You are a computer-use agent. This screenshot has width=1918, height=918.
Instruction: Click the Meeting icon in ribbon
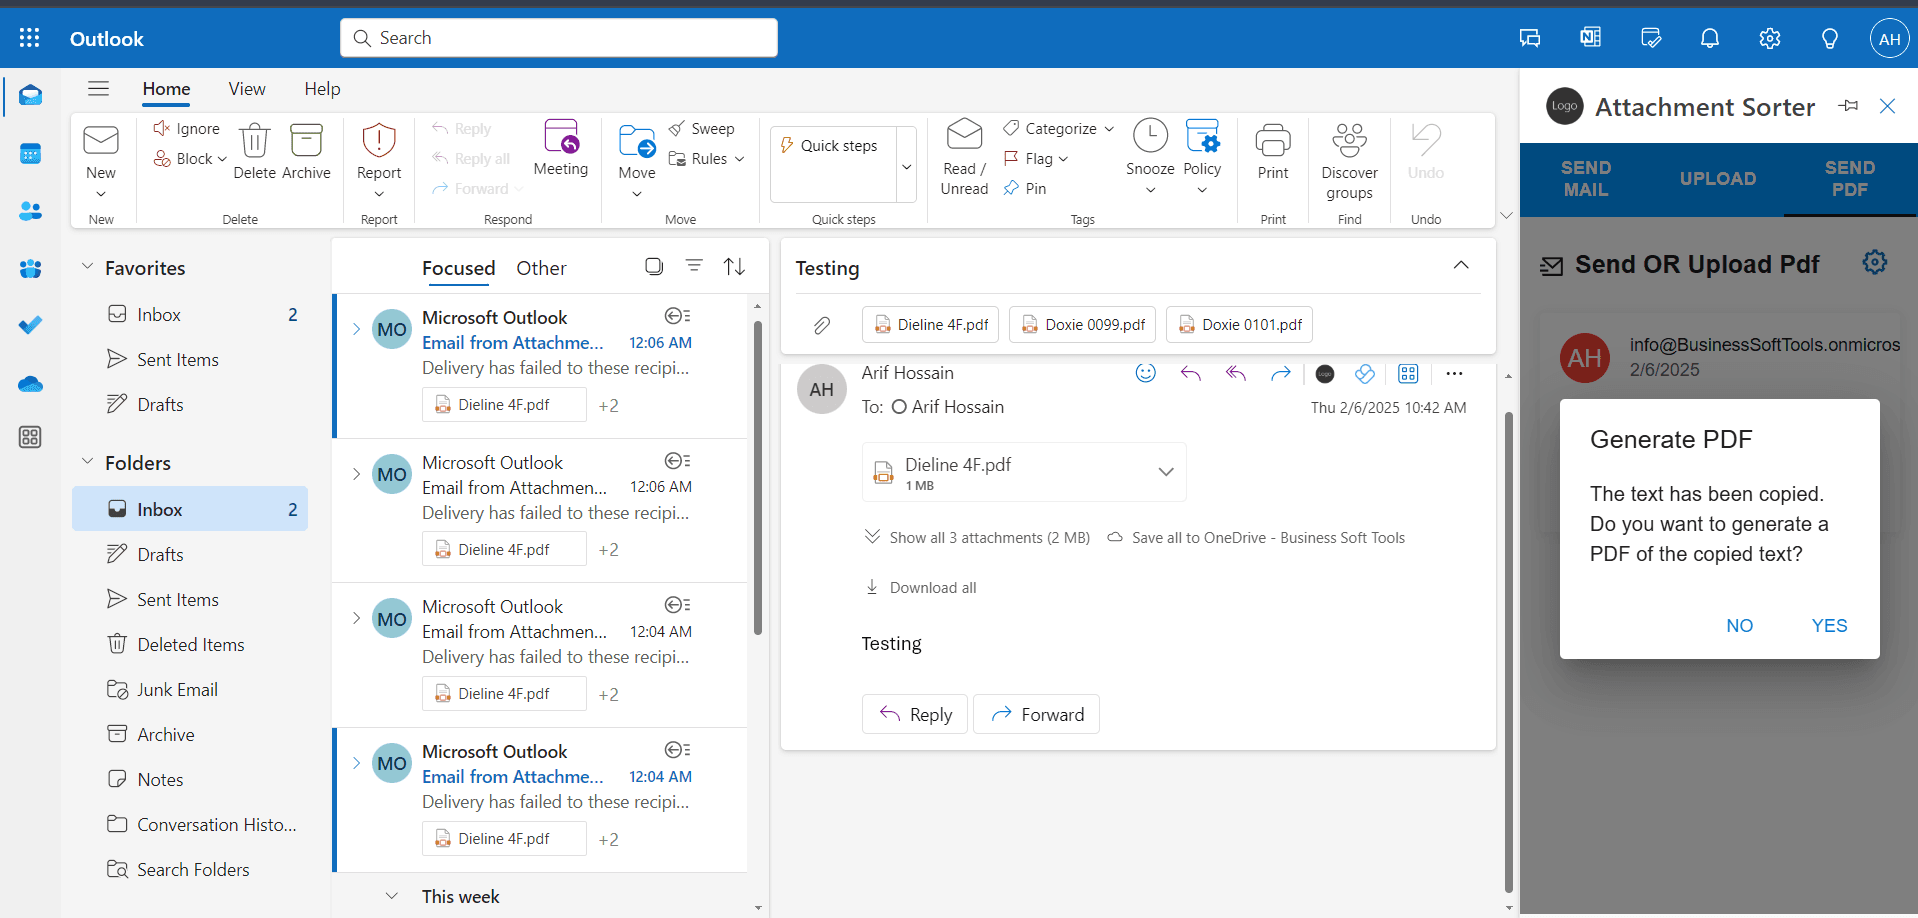point(561,137)
